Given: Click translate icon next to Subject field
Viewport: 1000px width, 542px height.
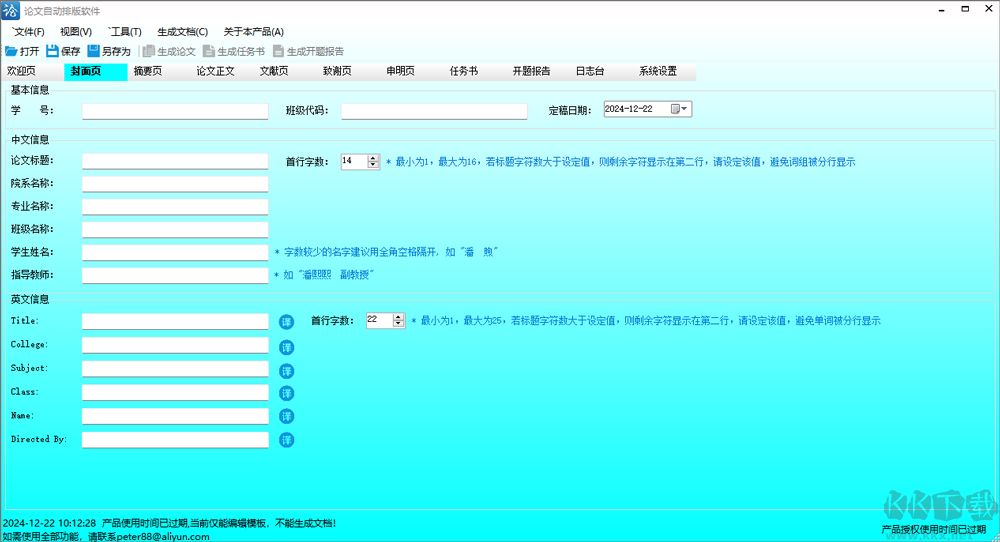Looking at the screenshot, I should [x=287, y=370].
